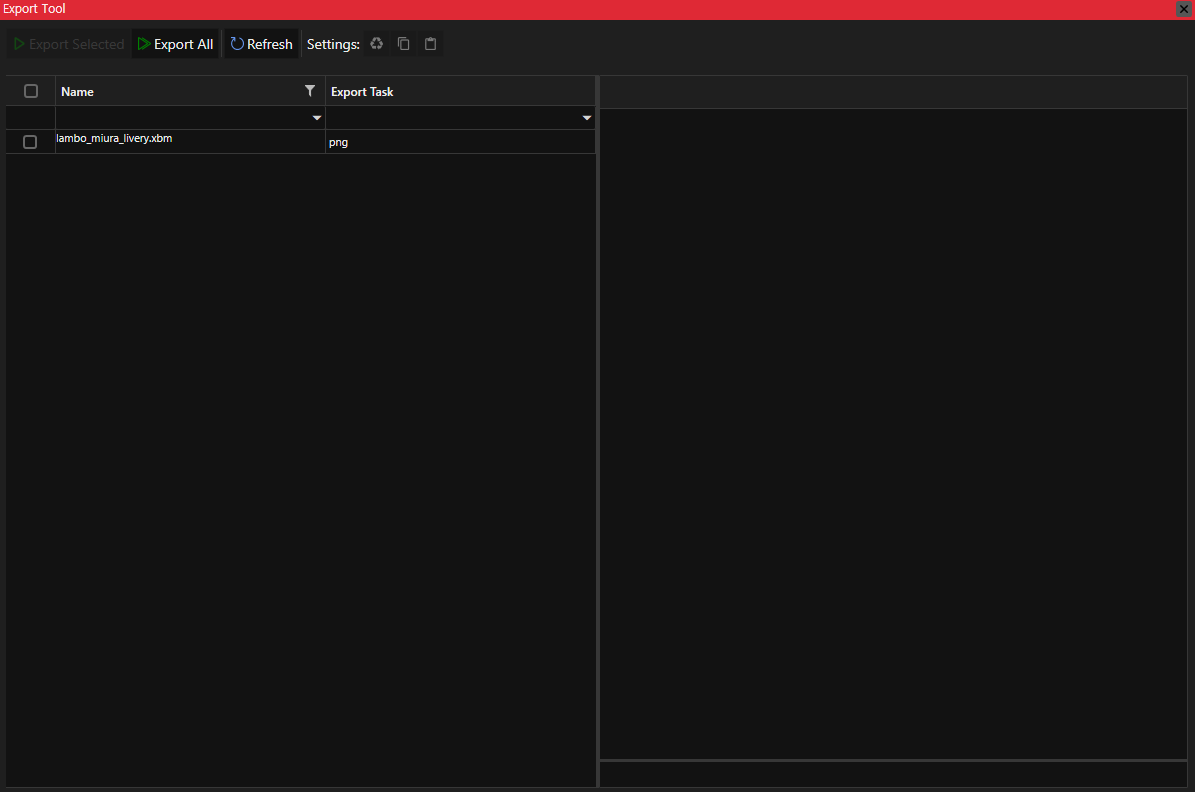
Task: Close the Export Tool window
Action: pos(1183,9)
